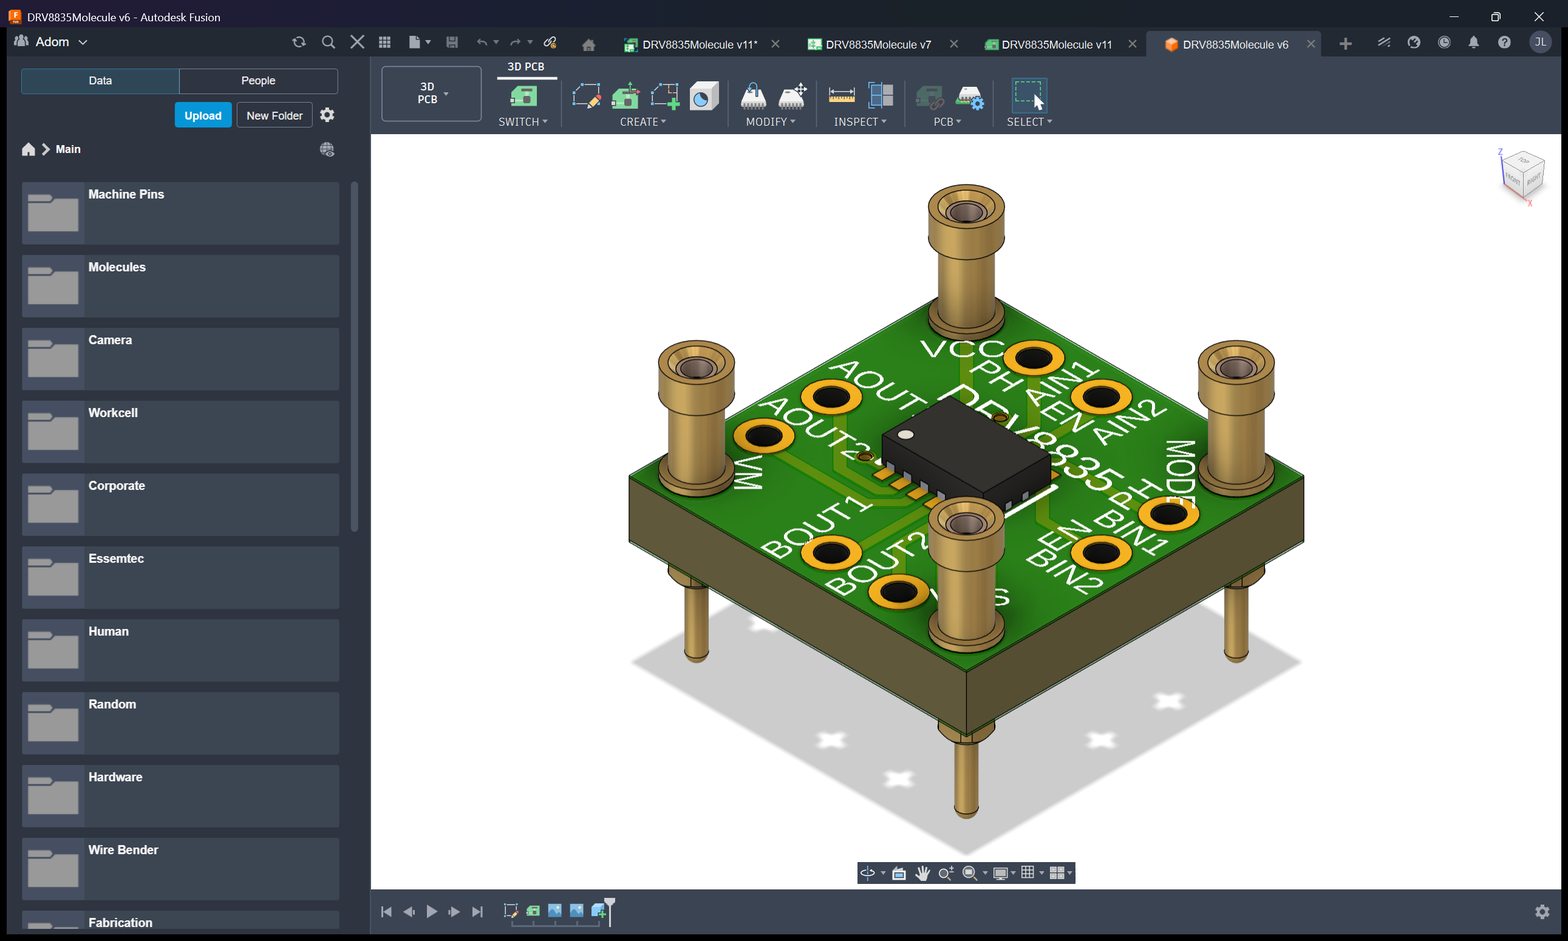Click the Orbit tool in navigation bar
The height and width of the screenshot is (941, 1568).
click(x=867, y=873)
